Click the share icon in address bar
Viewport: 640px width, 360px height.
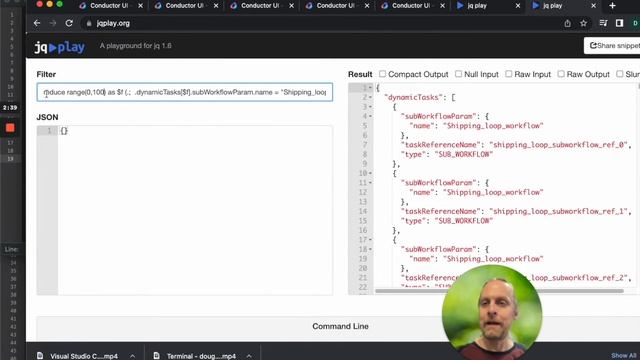[x=567, y=24]
